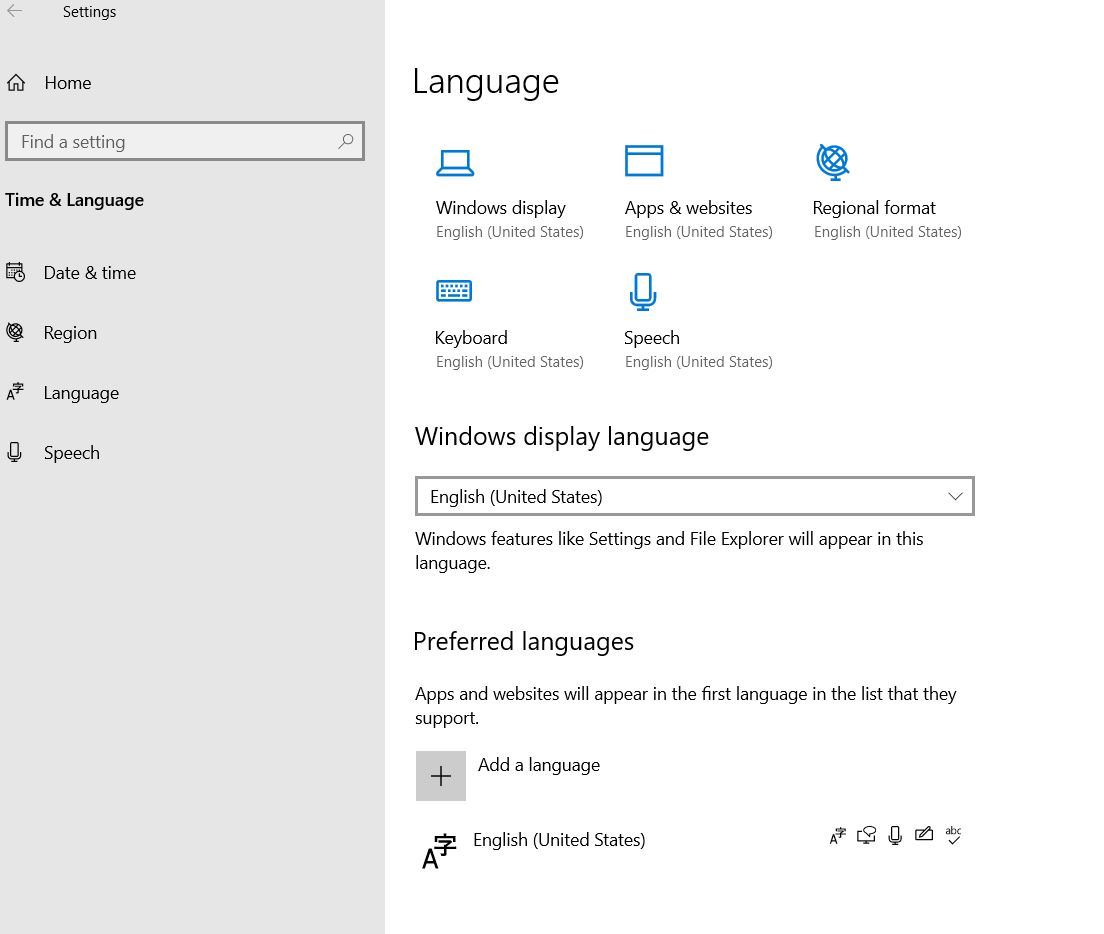This screenshot has height=934, width=1104.
Task: Click English (United States) under Windows display
Action: pos(510,232)
